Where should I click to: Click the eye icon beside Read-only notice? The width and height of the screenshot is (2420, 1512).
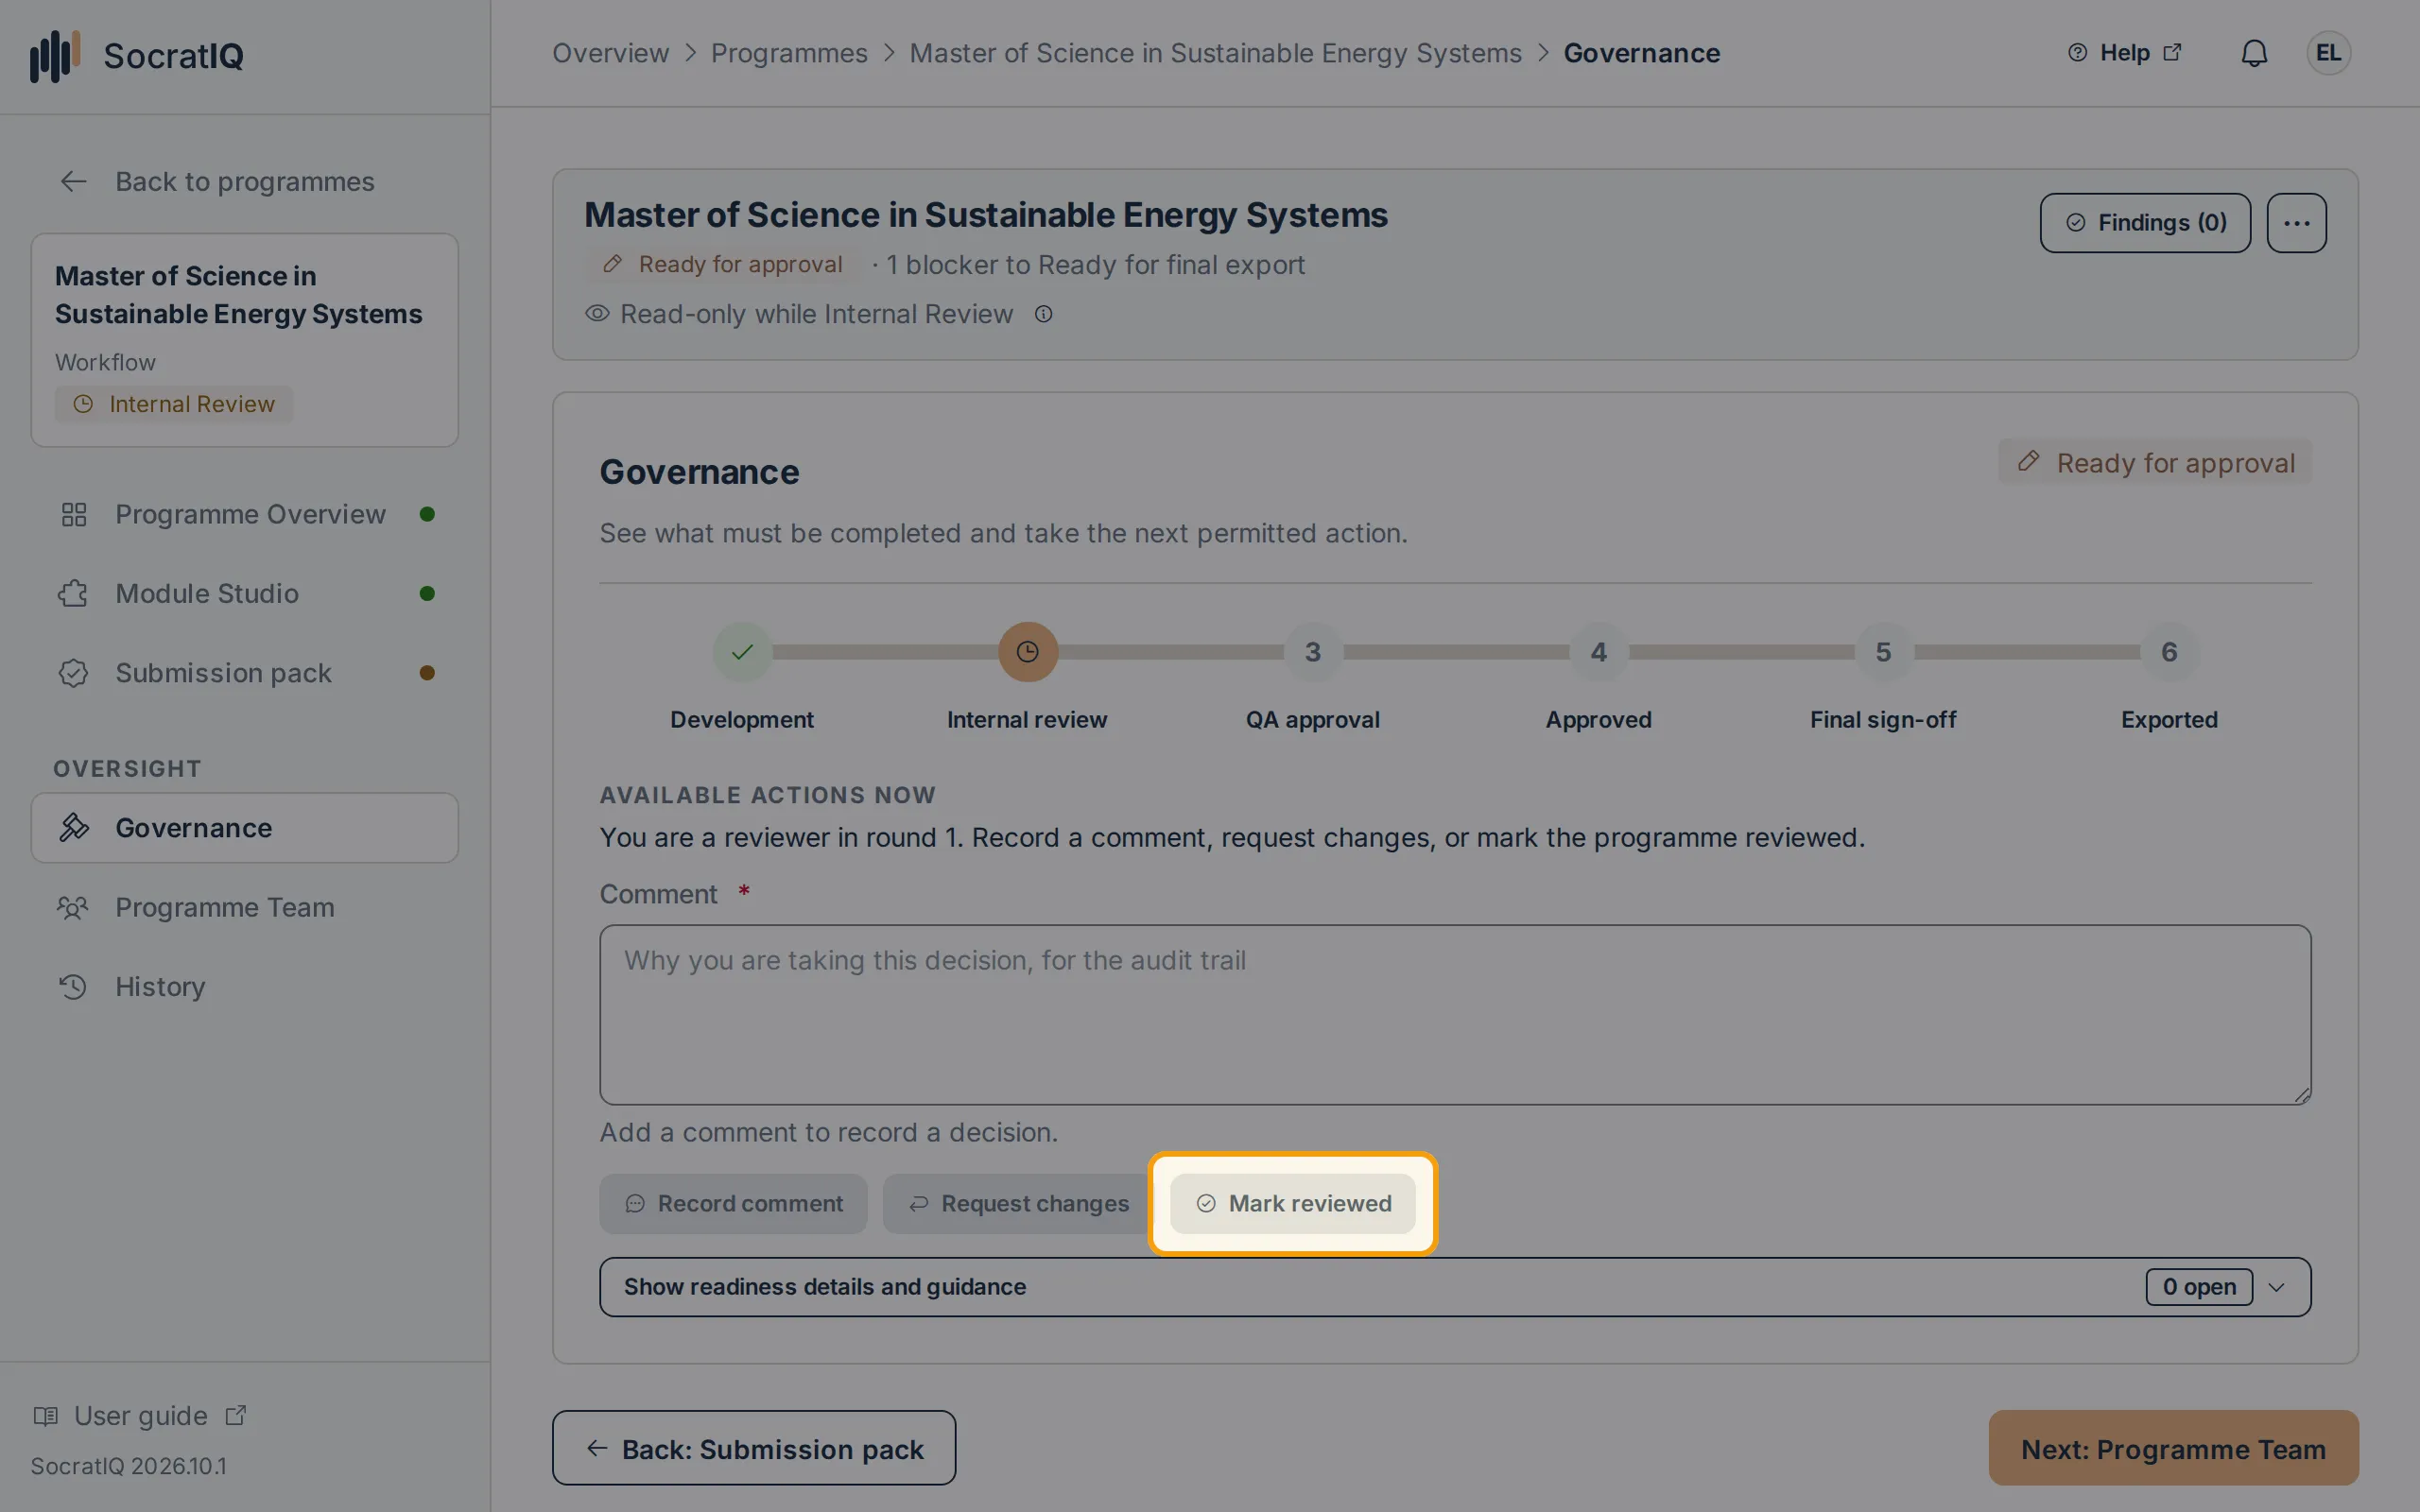coord(597,313)
